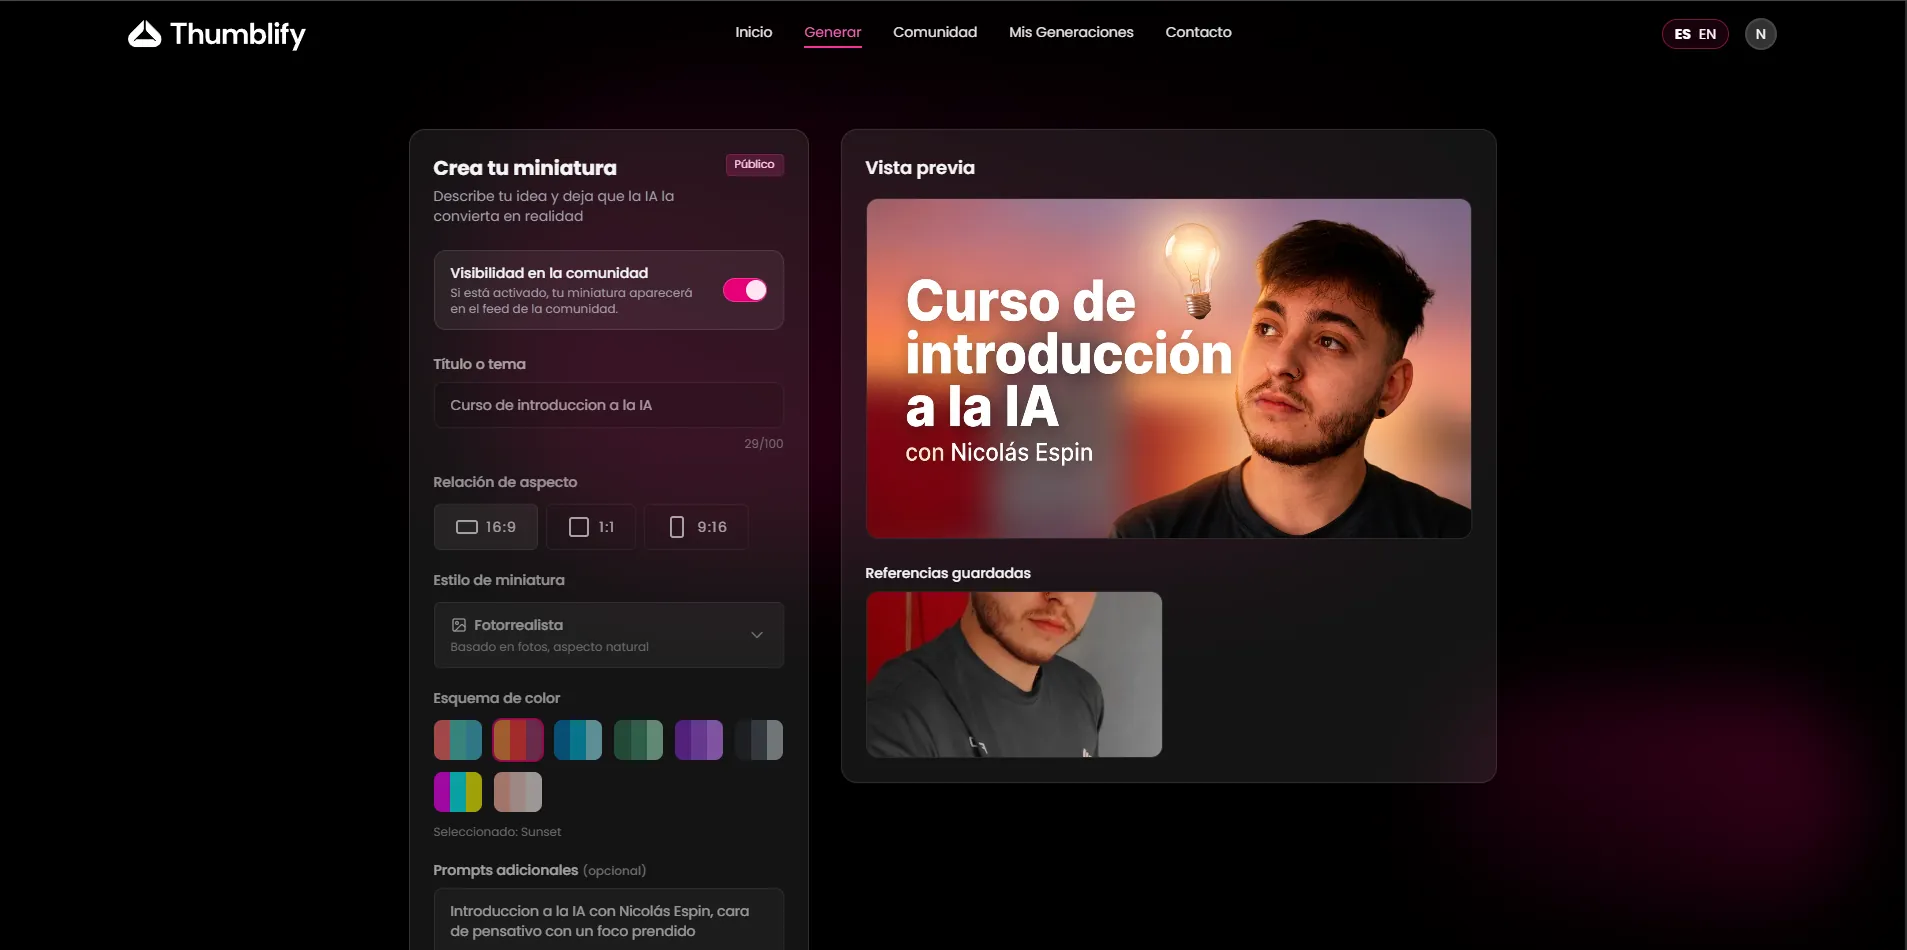Viewport: 1907px width, 950px height.
Task: Open the "N" profile avatar menu
Action: [x=1760, y=33]
